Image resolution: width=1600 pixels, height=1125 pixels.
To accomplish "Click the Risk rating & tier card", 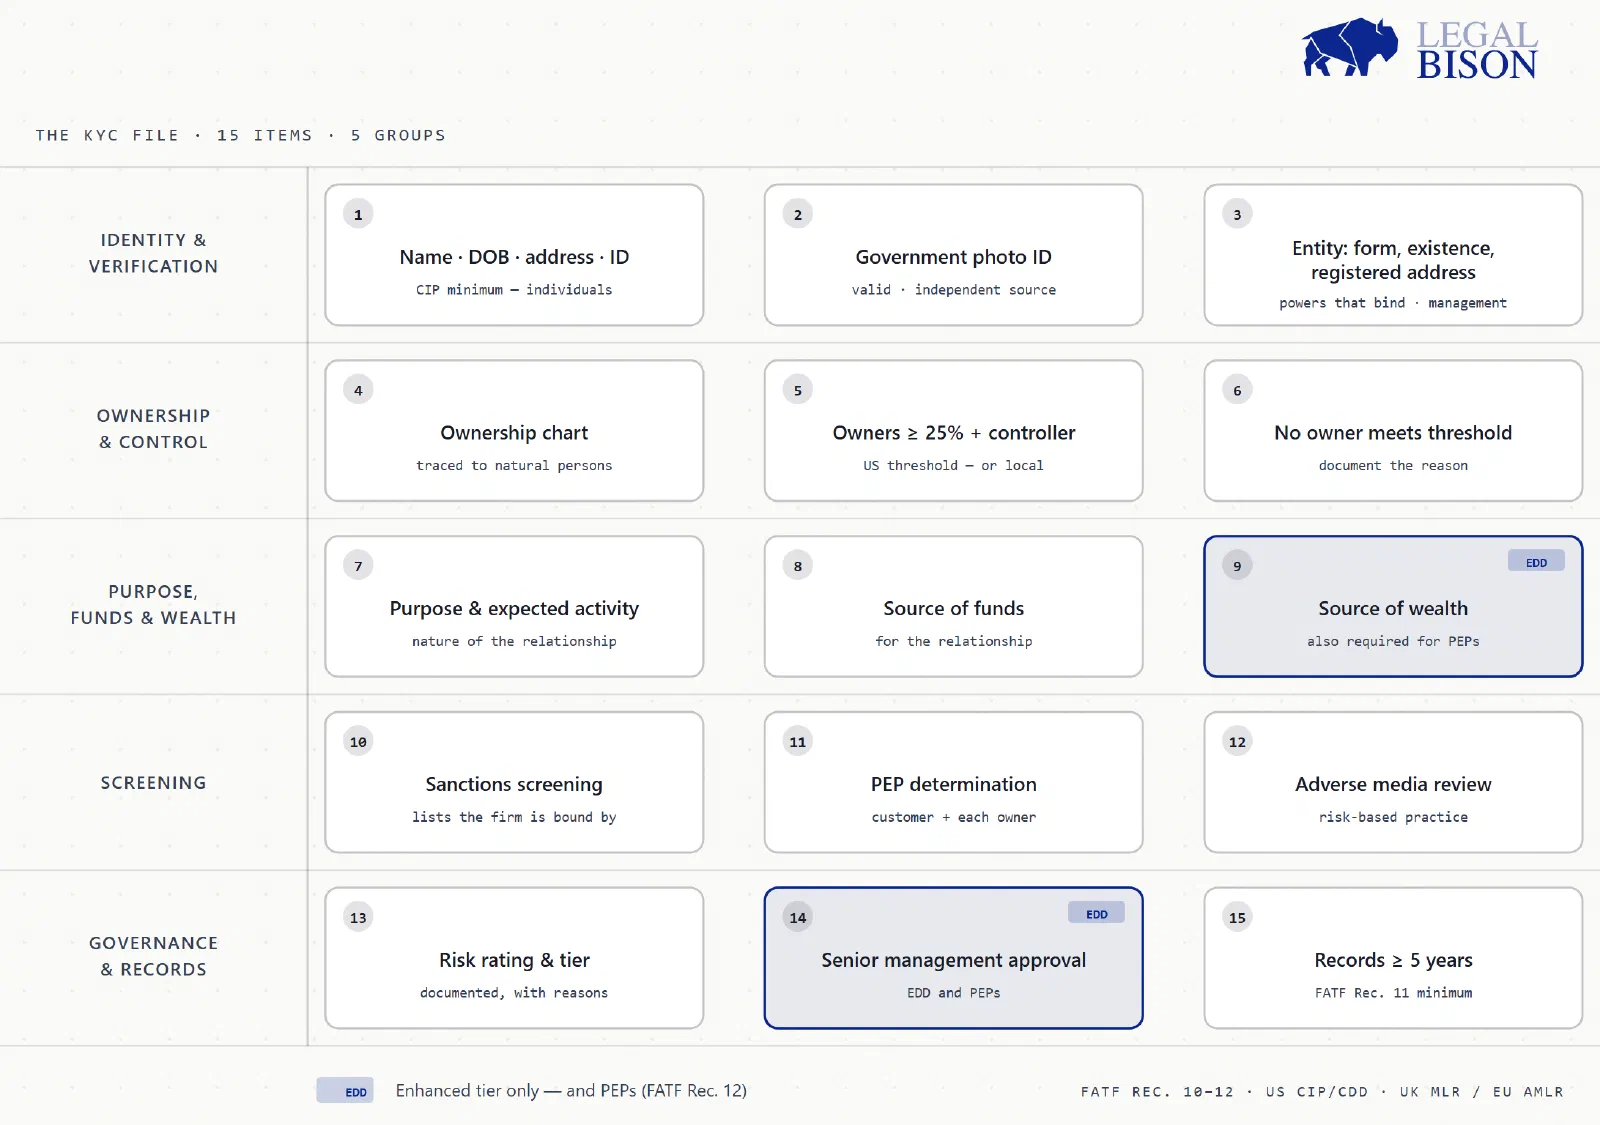I will 514,958.
